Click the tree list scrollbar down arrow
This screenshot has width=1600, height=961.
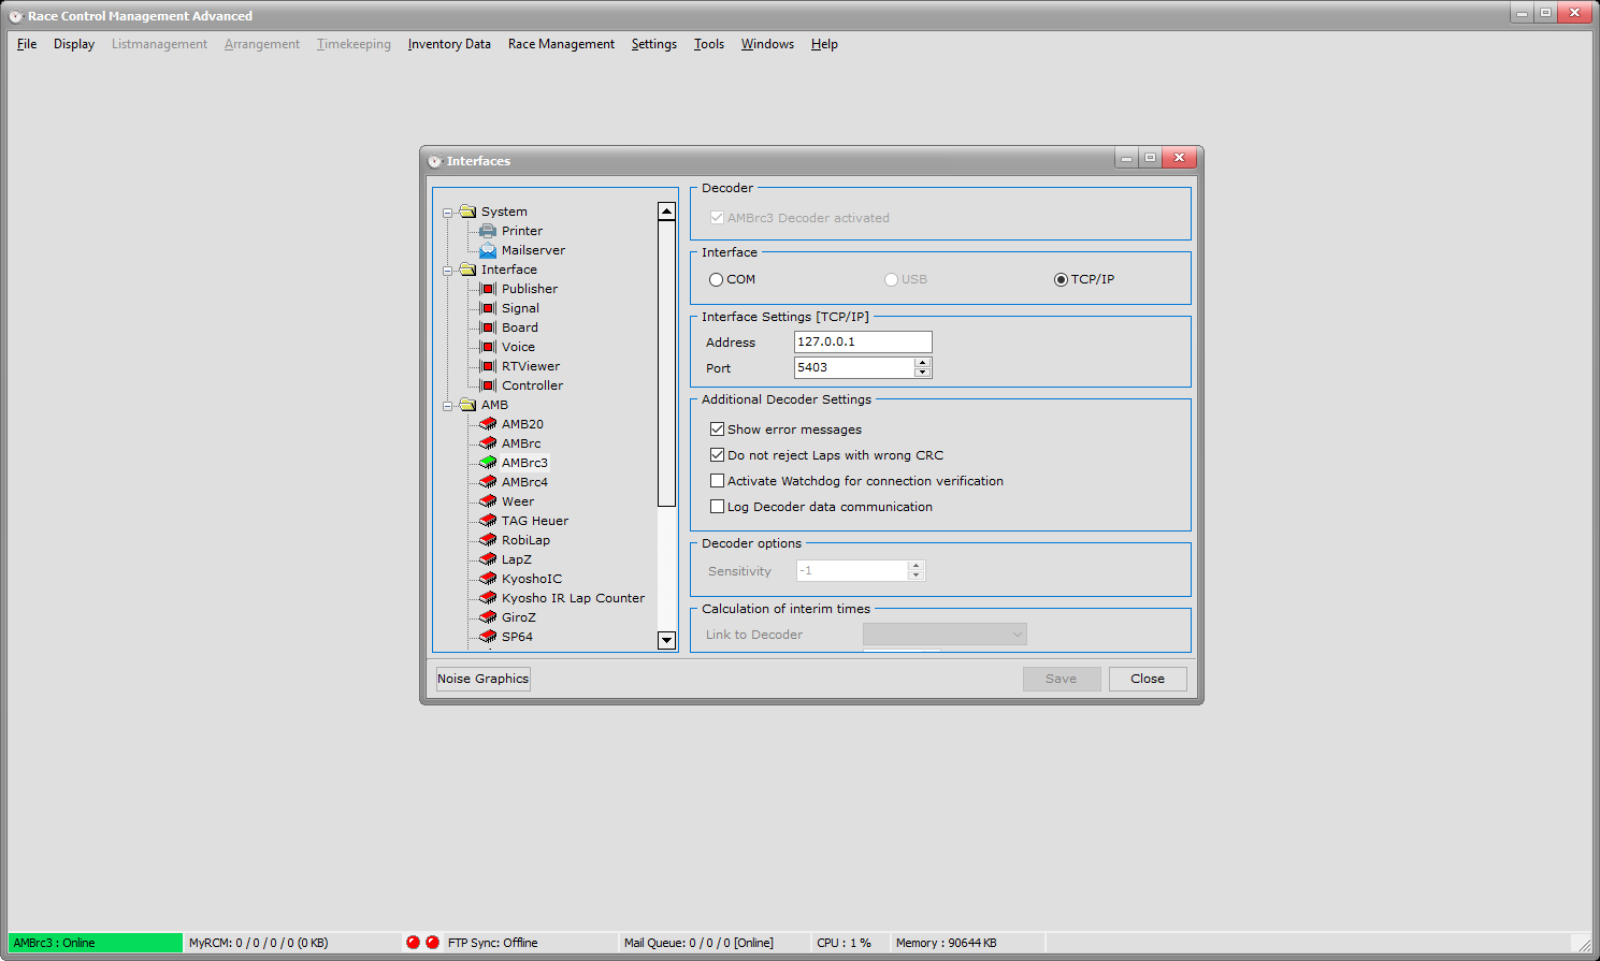click(667, 640)
